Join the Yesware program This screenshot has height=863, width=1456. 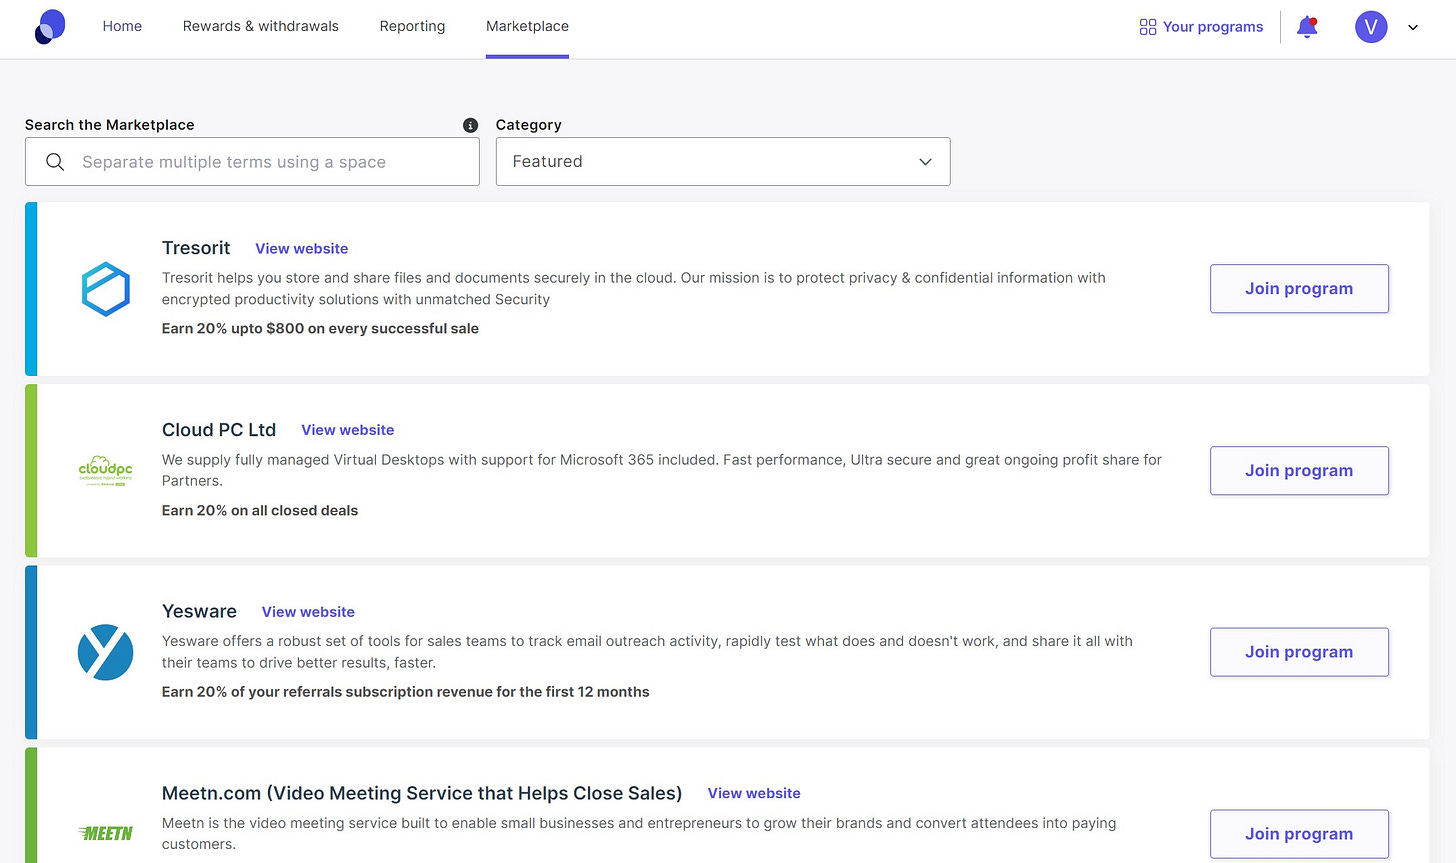tap(1299, 652)
